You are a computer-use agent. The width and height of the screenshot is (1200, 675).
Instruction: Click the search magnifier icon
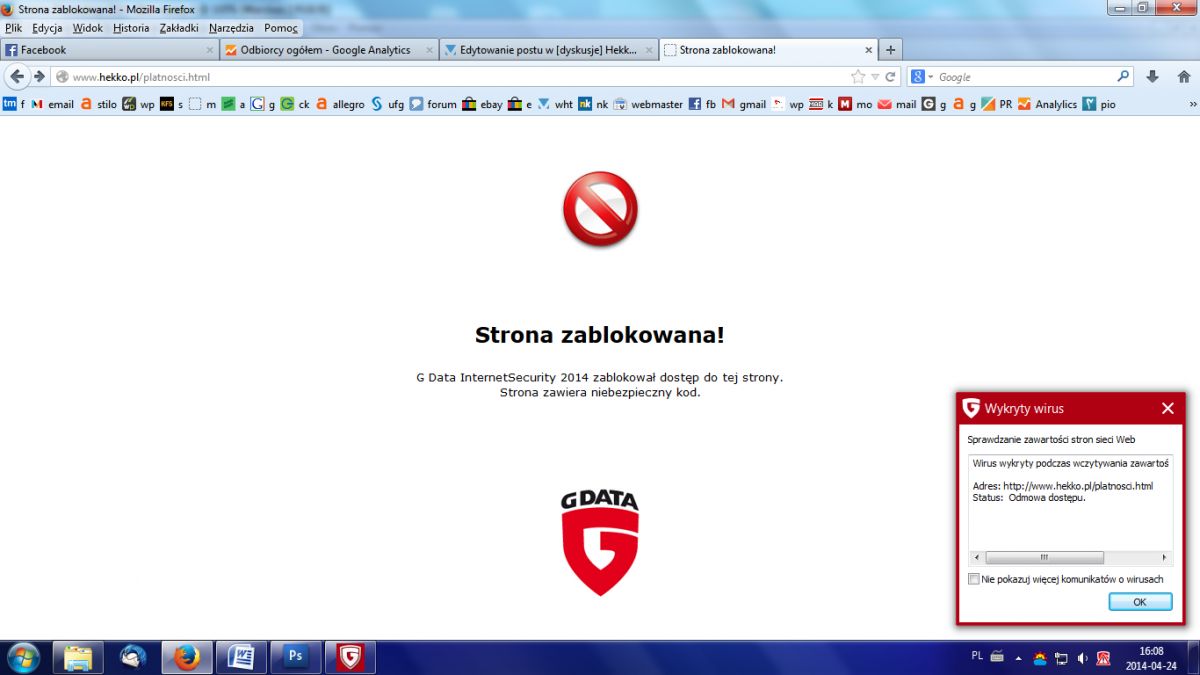pos(1124,77)
